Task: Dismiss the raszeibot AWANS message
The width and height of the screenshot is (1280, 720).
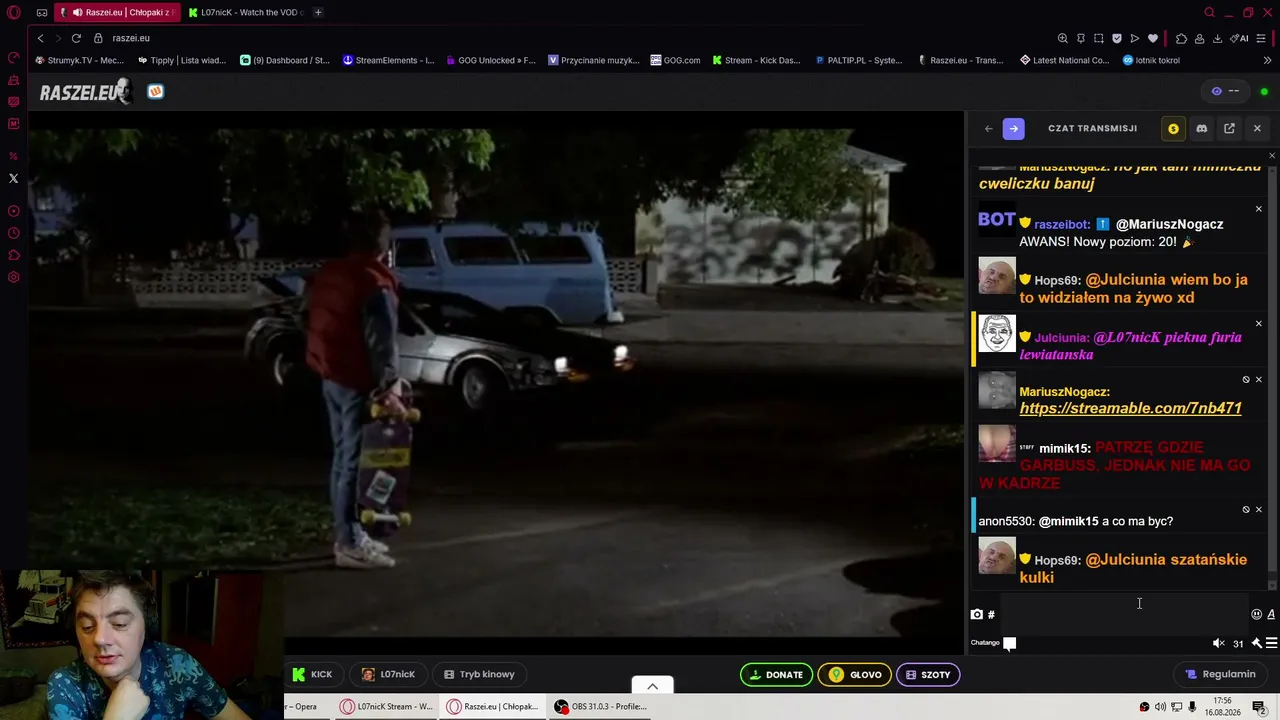Action: (1258, 209)
